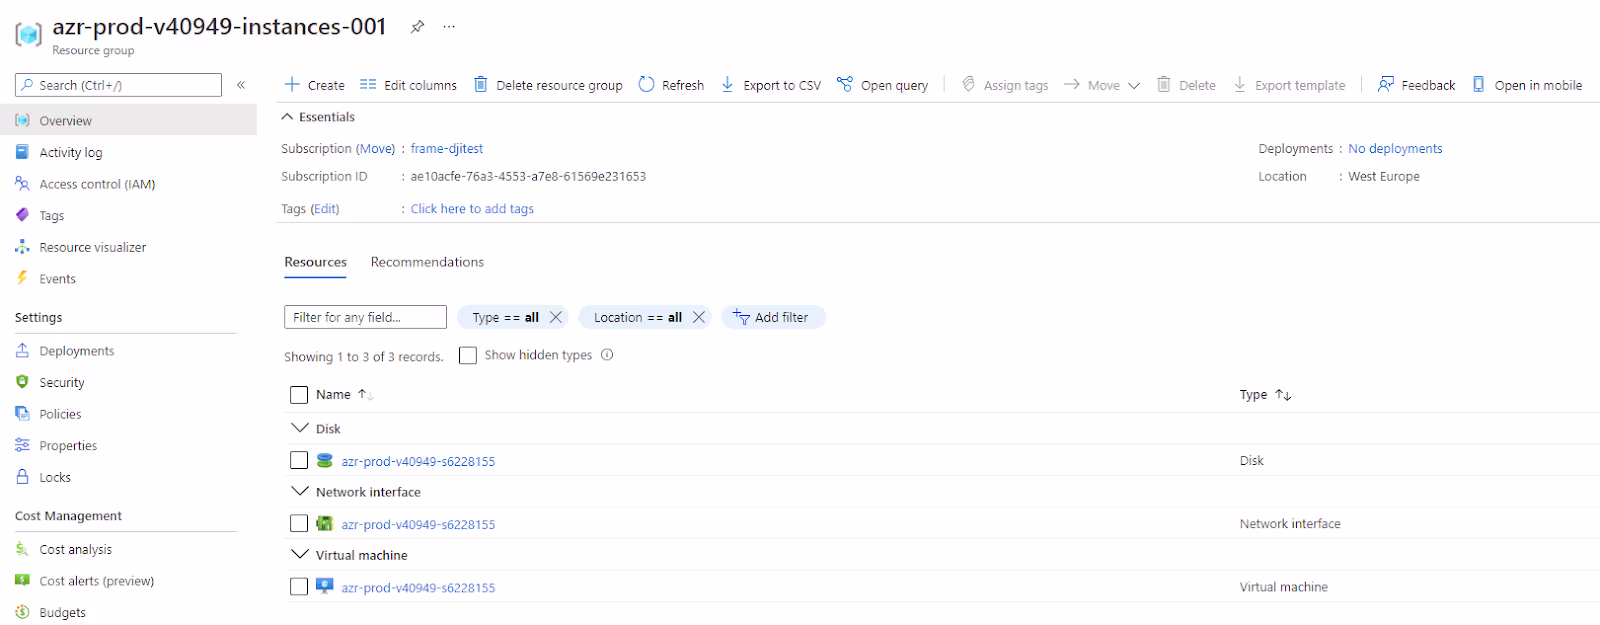This screenshot has height=625, width=1600.
Task: Click the Subscription Move link
Action: point(377,149)
